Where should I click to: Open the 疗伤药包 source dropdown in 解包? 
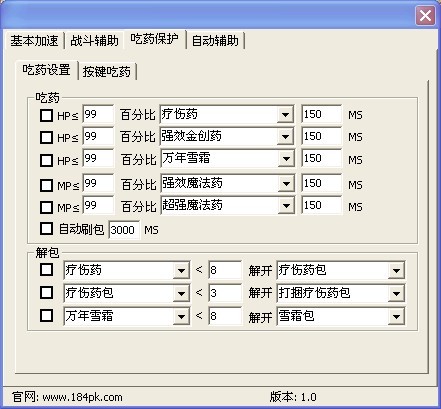tap(181, 293)
